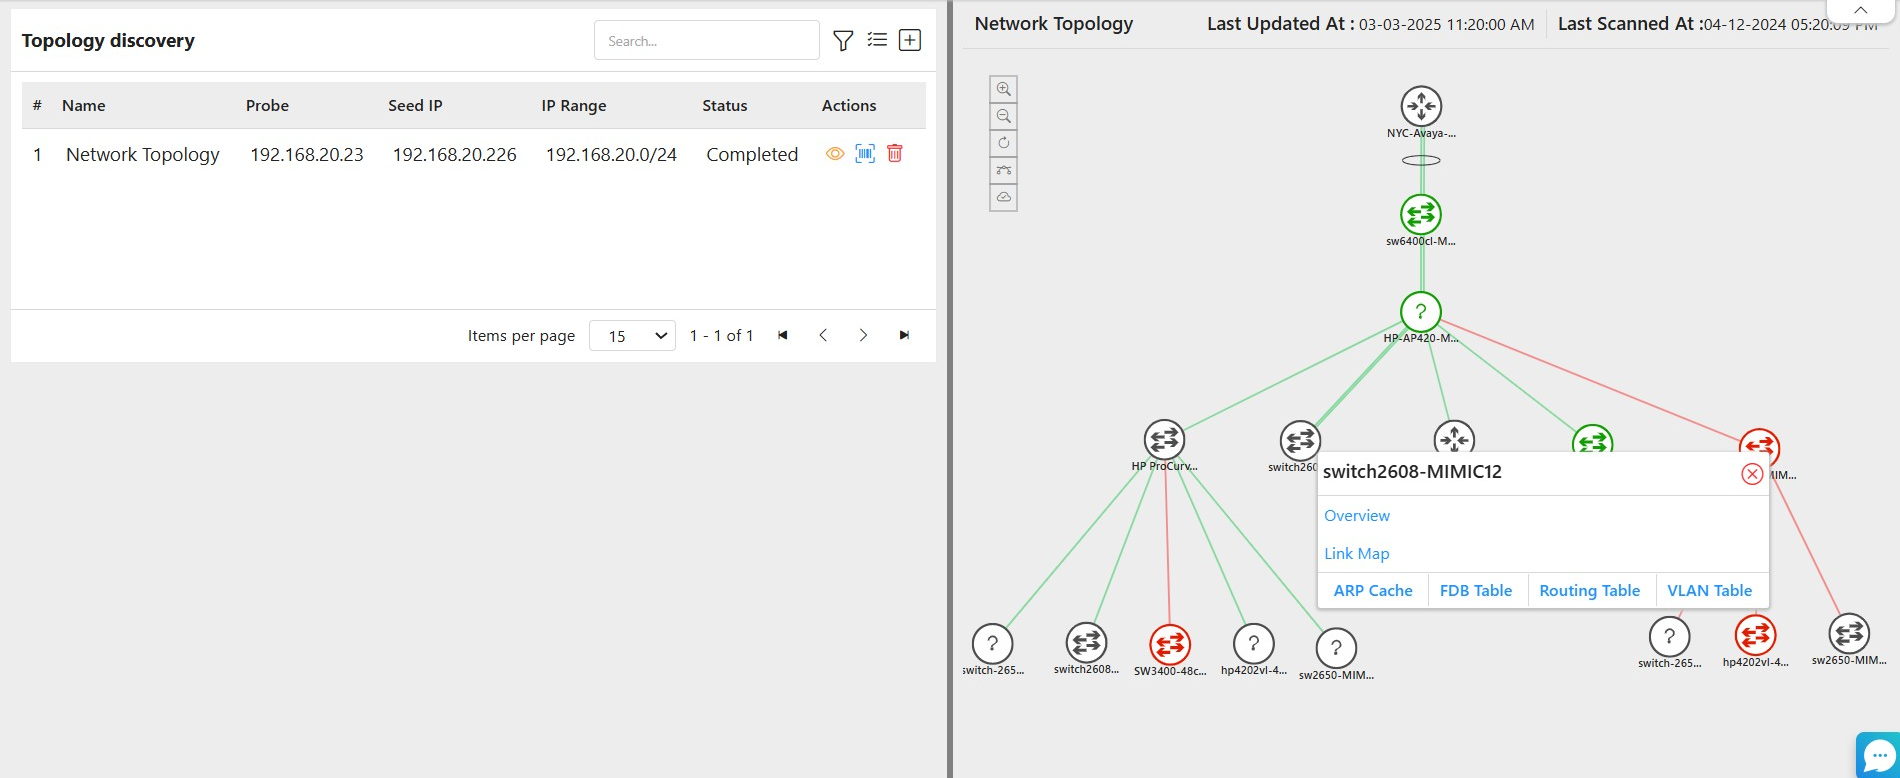The width and height of the screenshot is (1900, 778).
Task: Open the ARP Cache tab
Action: pos(1373,591)
